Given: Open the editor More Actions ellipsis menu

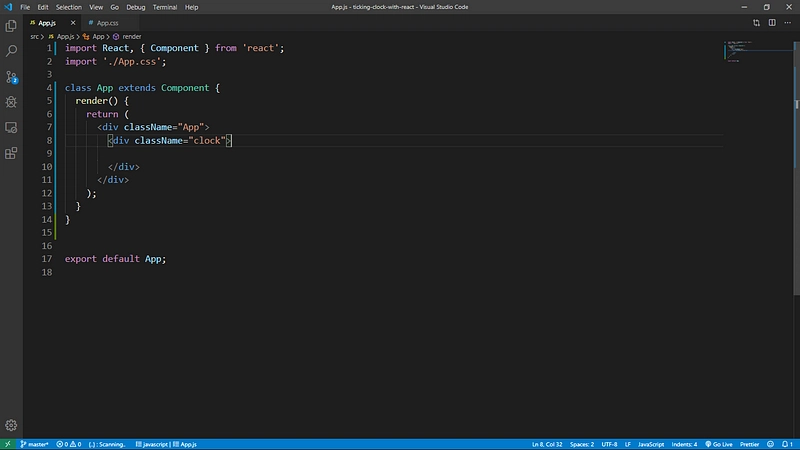Looking at the screenshot, I should point(787,23).
